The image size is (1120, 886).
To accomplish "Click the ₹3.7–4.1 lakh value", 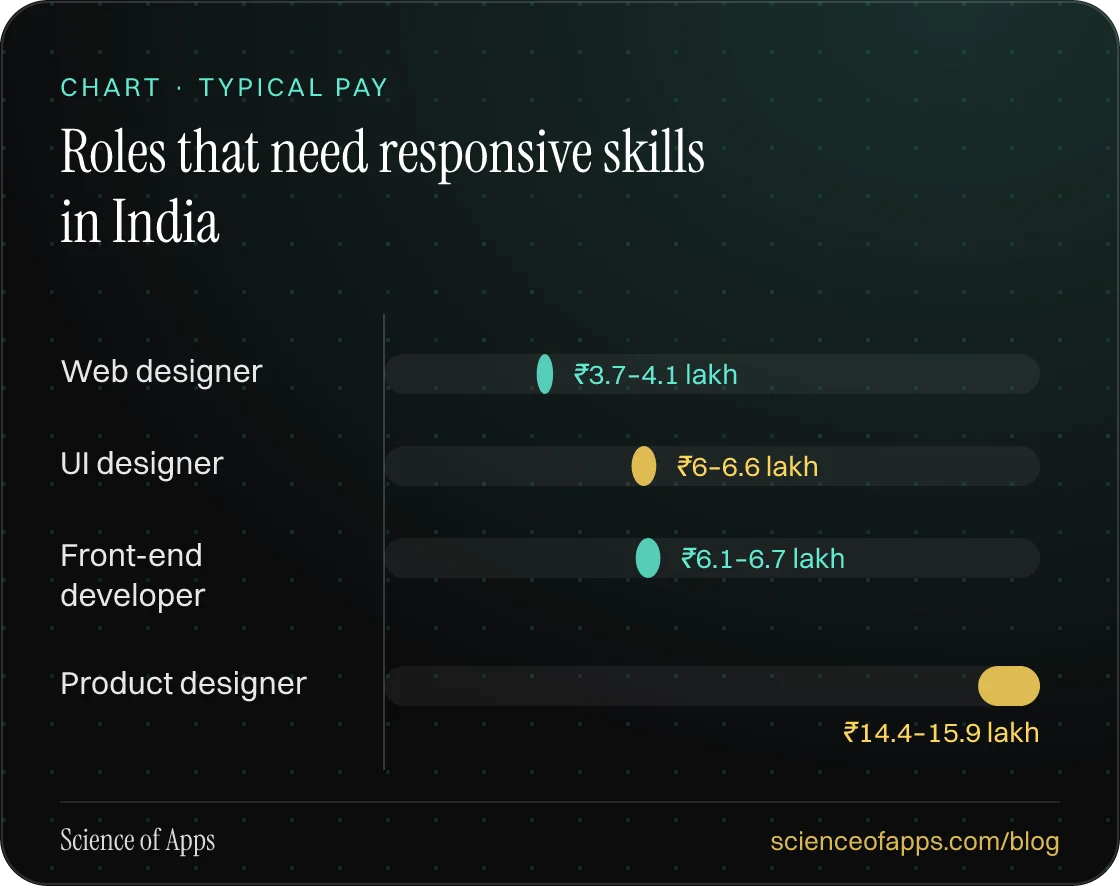I will (x=656, y=375).
